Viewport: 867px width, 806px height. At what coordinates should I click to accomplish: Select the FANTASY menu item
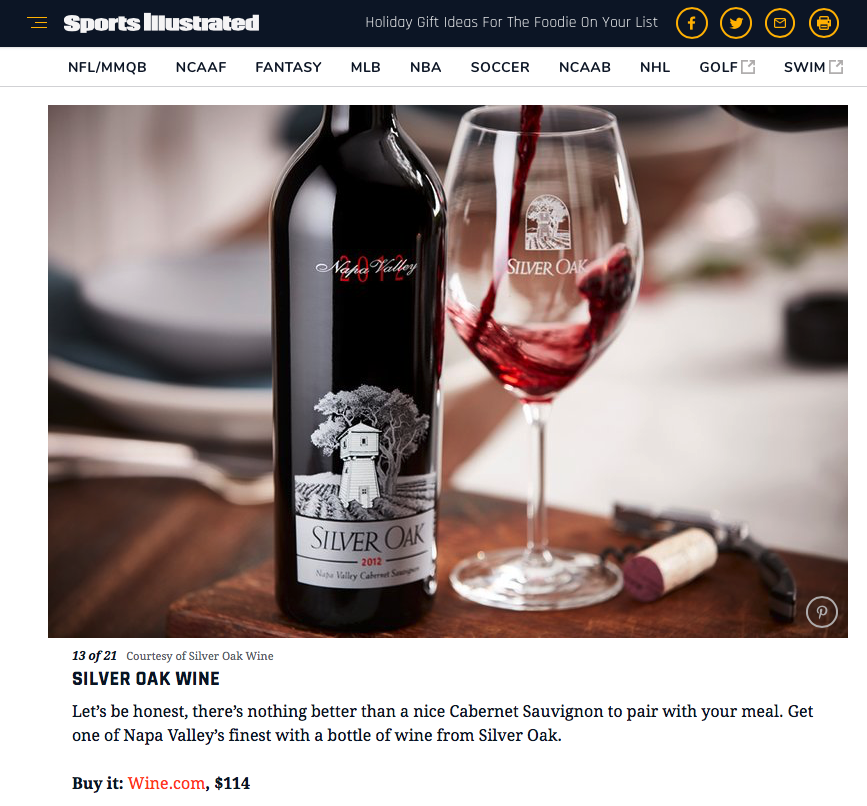(x=288, y=67)
